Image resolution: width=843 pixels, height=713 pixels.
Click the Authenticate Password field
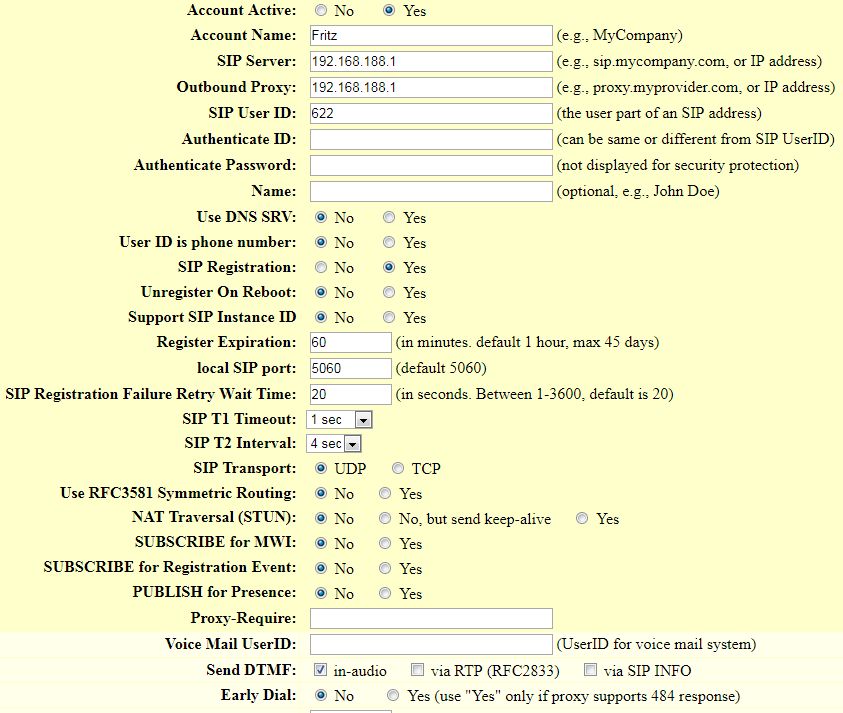click(x=431, y=165)
